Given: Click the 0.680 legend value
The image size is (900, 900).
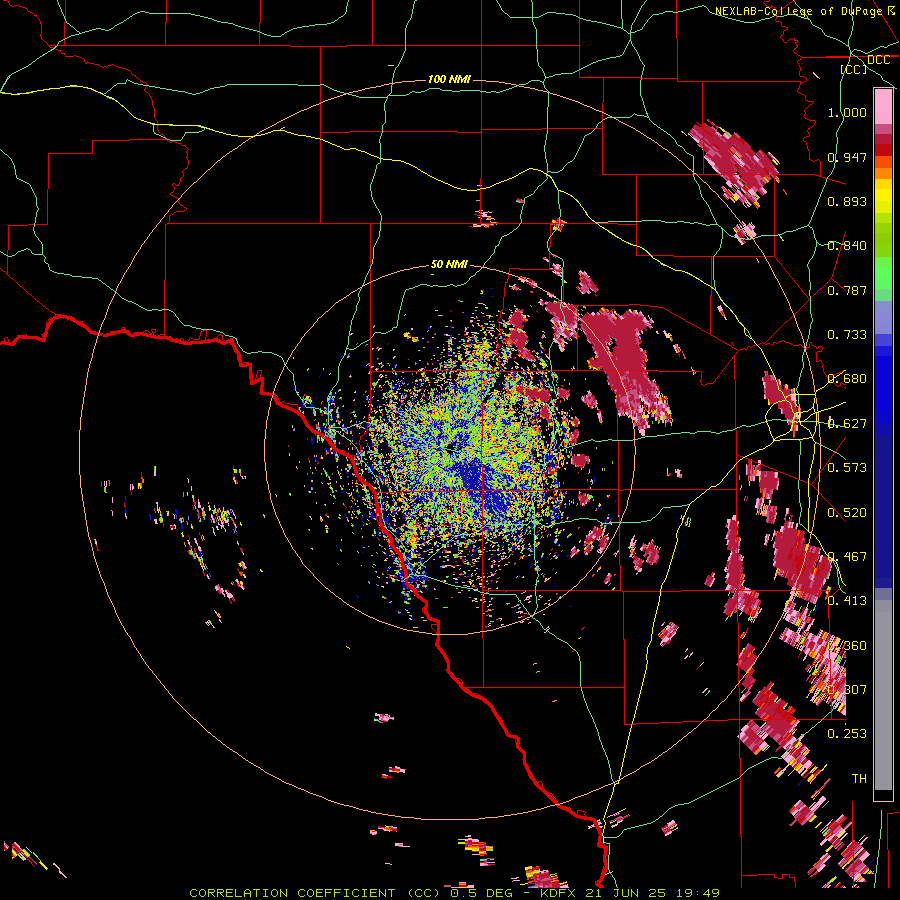Looking at the screenshot, I should (847, 379).
